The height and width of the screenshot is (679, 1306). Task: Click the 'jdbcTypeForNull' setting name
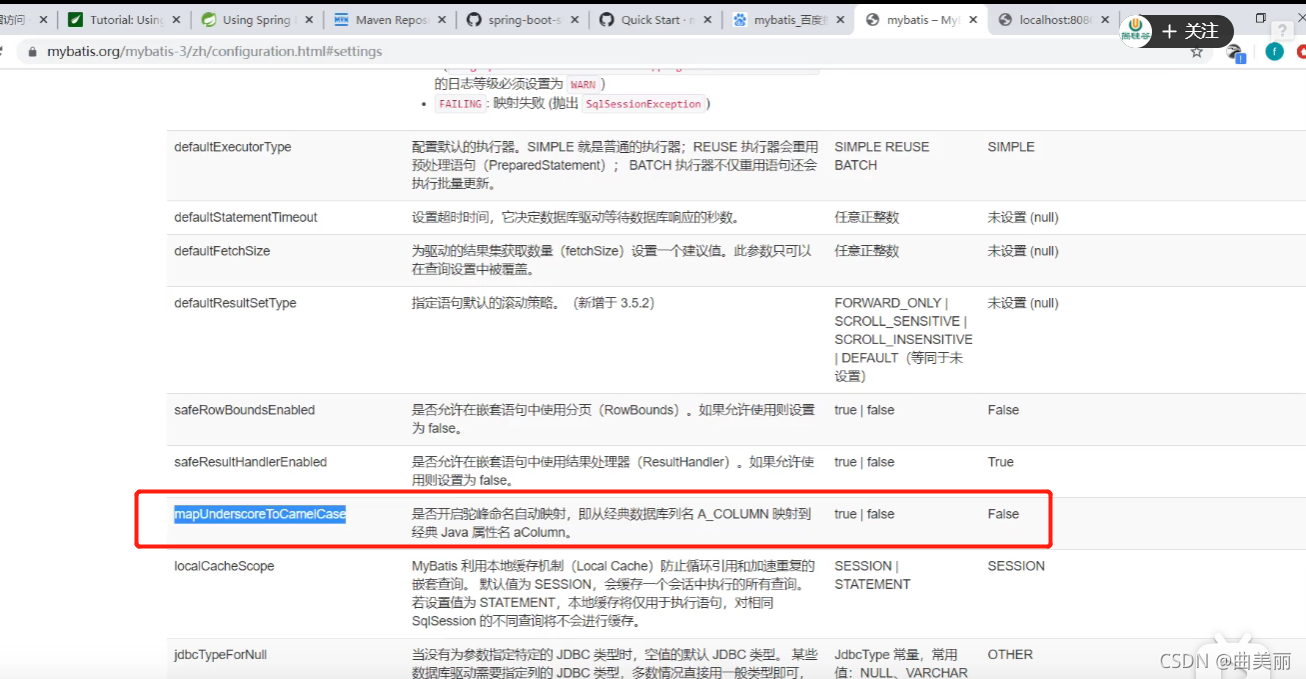tap(220, 655)
